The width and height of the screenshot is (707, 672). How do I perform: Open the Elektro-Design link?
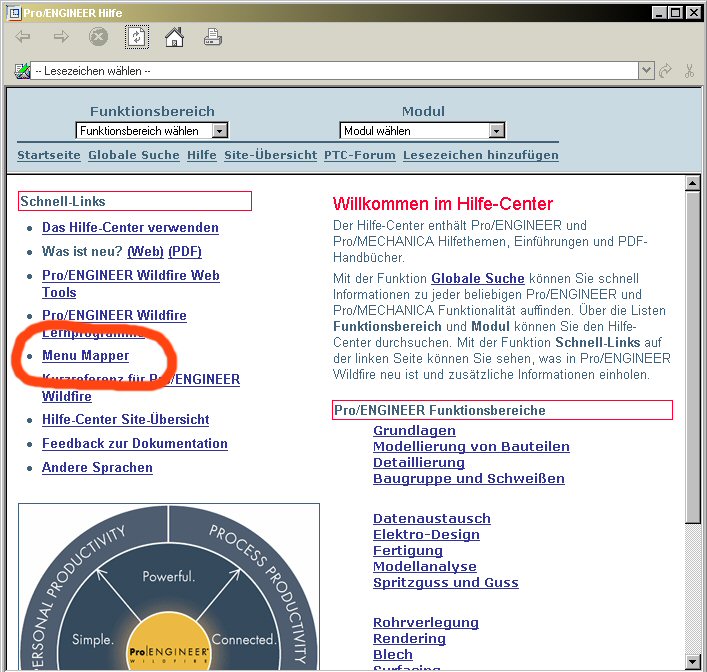pos(427,534)
